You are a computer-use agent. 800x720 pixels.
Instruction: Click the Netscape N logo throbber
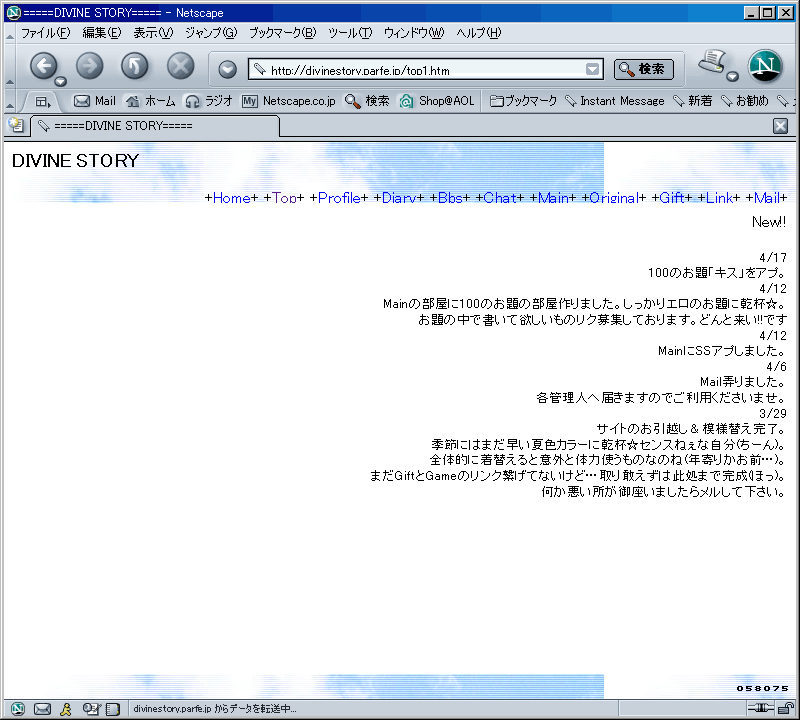[x=765, y=66]
